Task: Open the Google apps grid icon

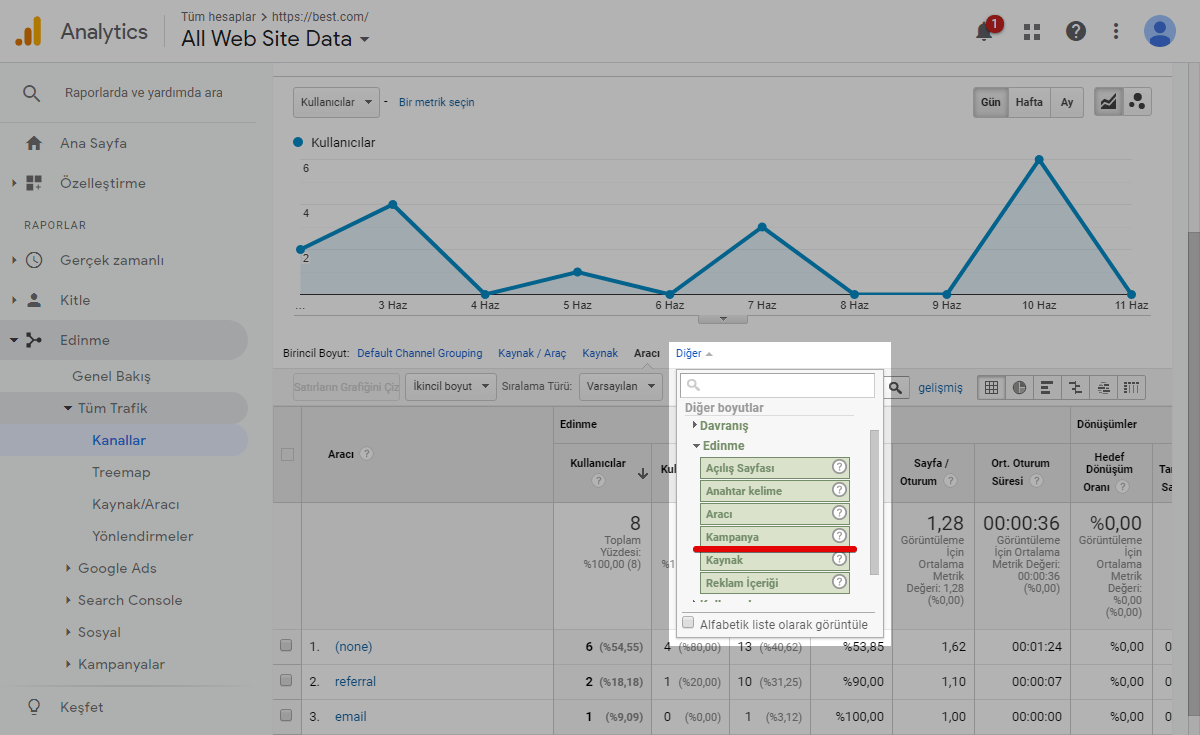Action: tap(1032, 31)
